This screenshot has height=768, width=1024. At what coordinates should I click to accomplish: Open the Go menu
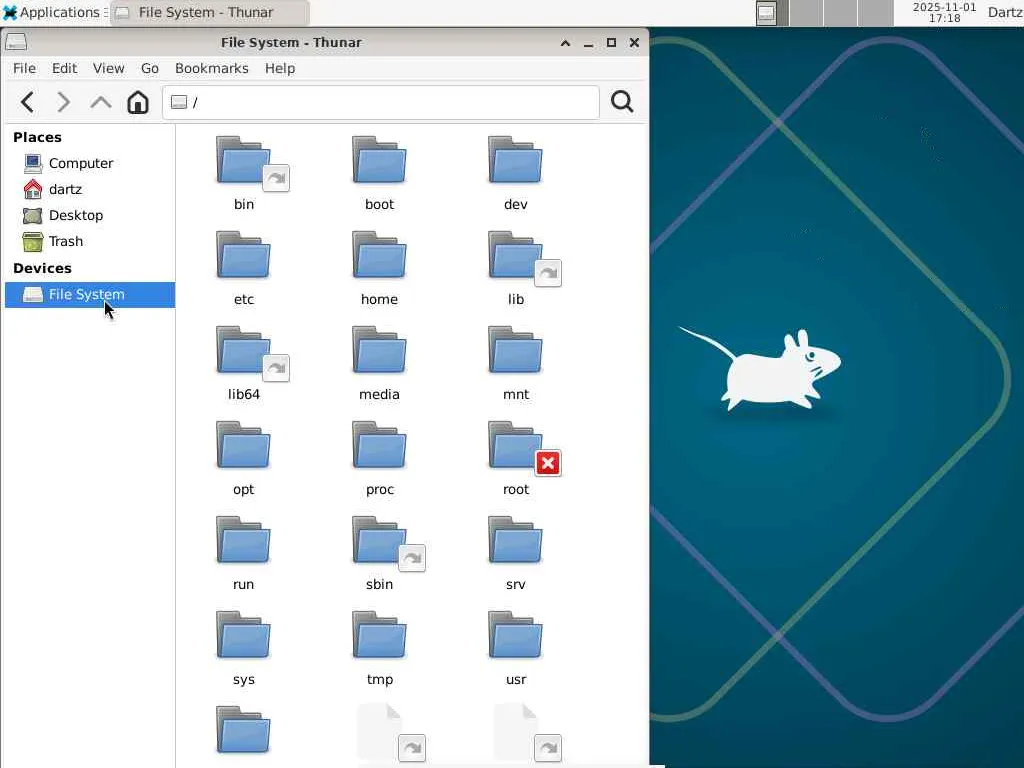tap(150, 69)
